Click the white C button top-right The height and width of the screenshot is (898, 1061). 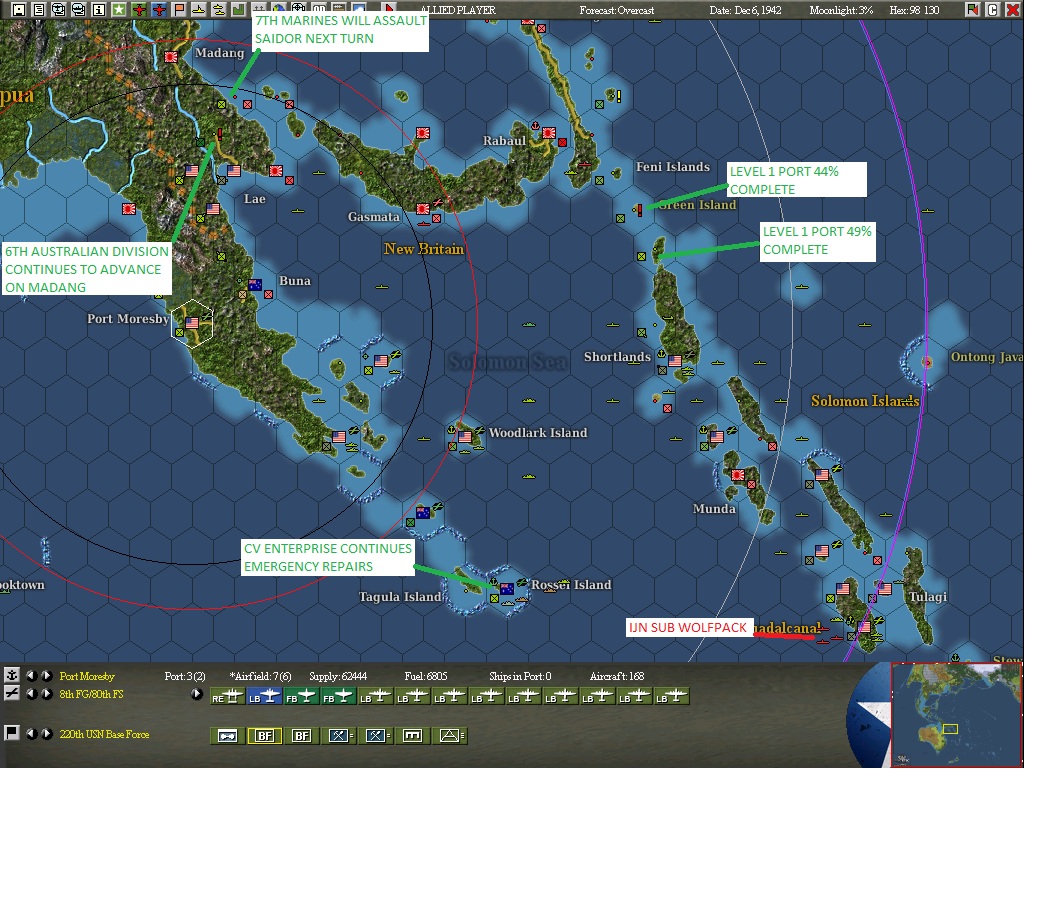pyautogui.click(x=993, y=9)
